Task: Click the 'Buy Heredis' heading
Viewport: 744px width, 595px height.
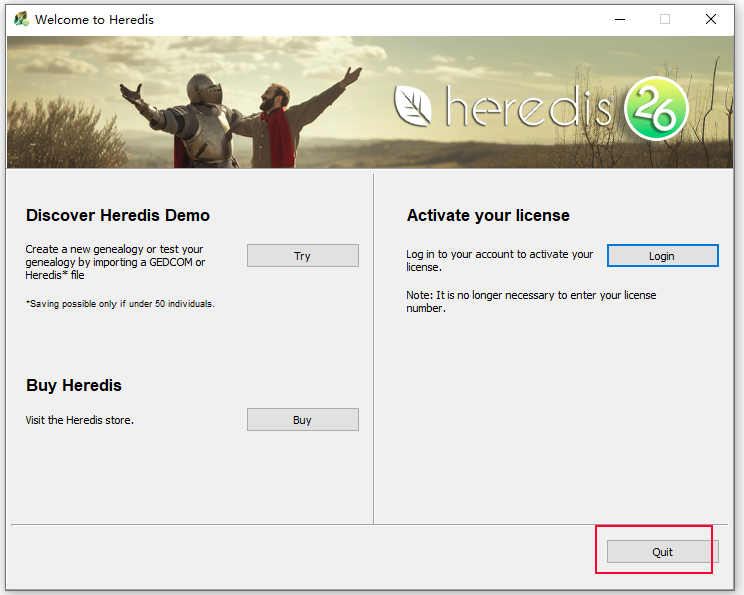Action: (x=74, y=385)
